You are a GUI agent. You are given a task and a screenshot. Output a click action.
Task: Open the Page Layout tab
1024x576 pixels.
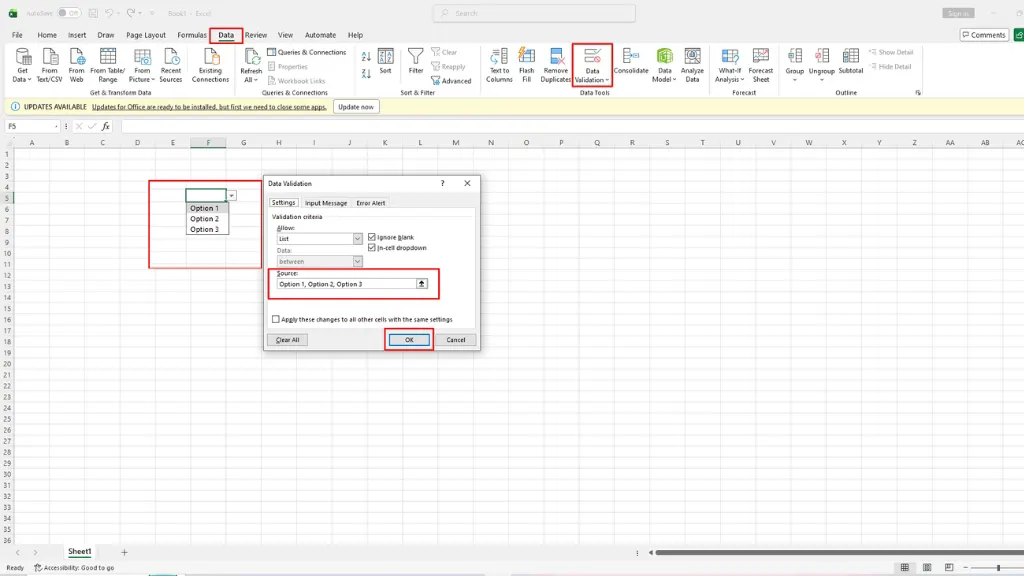click(146, 35)
